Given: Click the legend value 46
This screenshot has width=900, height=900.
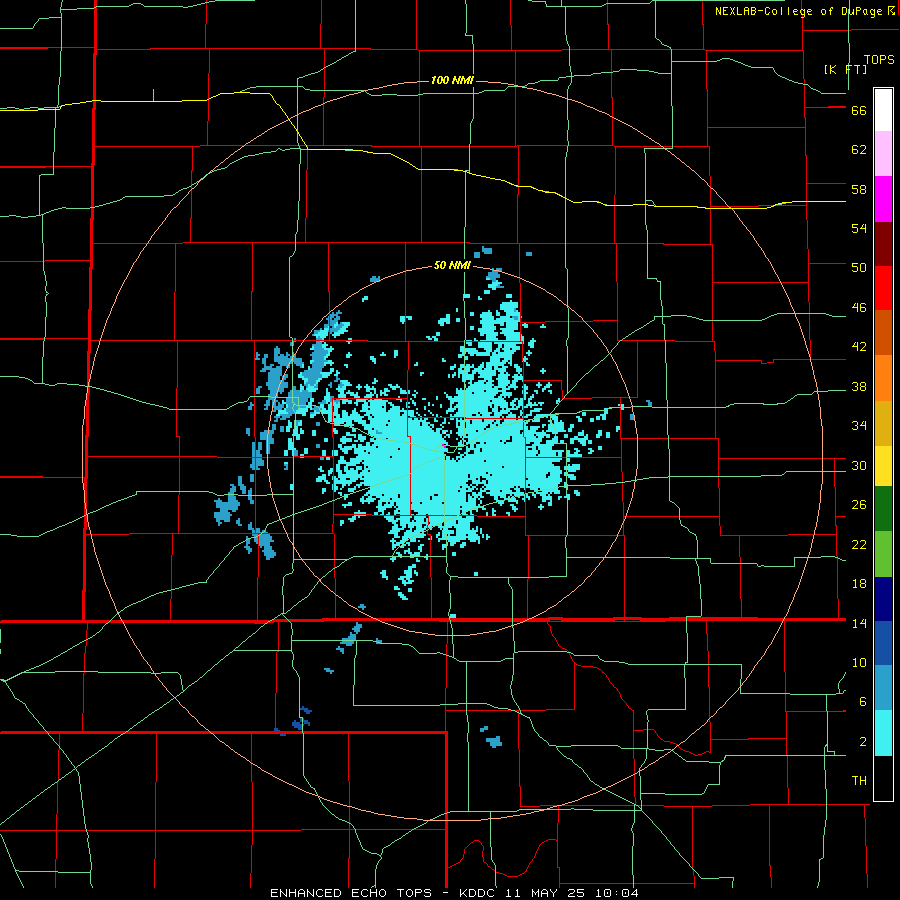Looking at the screenshot, I should point(859,308).
